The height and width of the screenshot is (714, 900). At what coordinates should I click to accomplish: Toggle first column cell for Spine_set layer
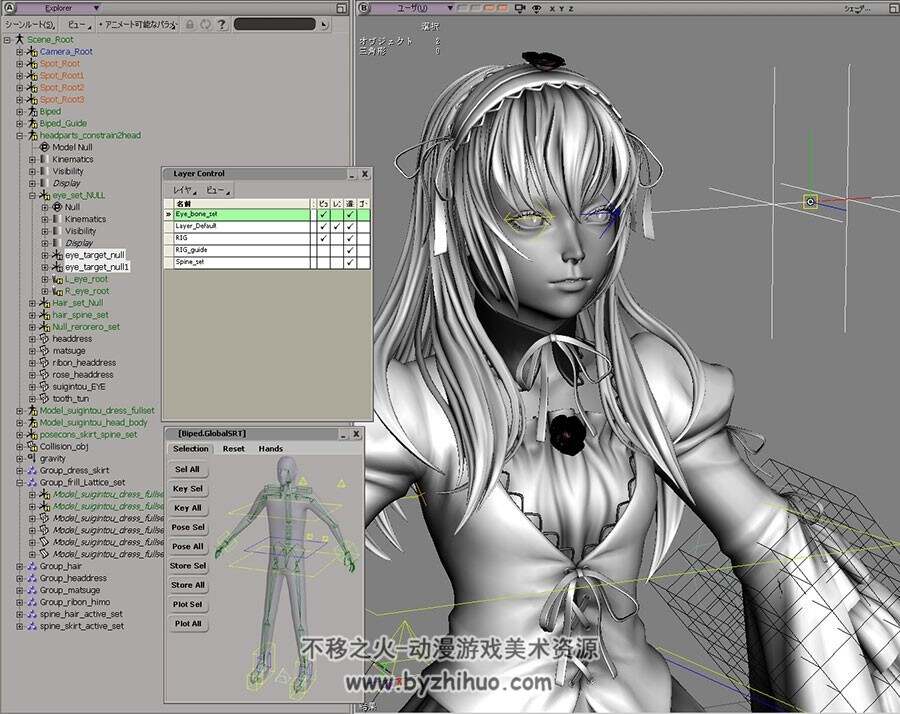point(323,262)
